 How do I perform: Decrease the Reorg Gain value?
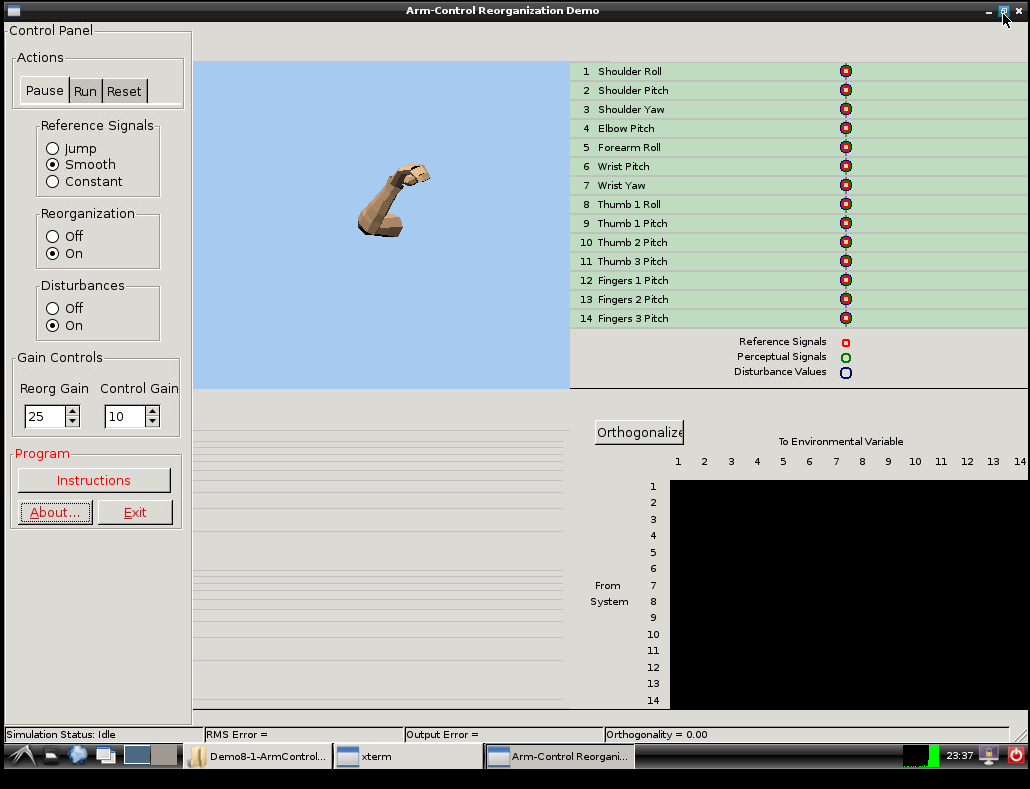[72, 421]
